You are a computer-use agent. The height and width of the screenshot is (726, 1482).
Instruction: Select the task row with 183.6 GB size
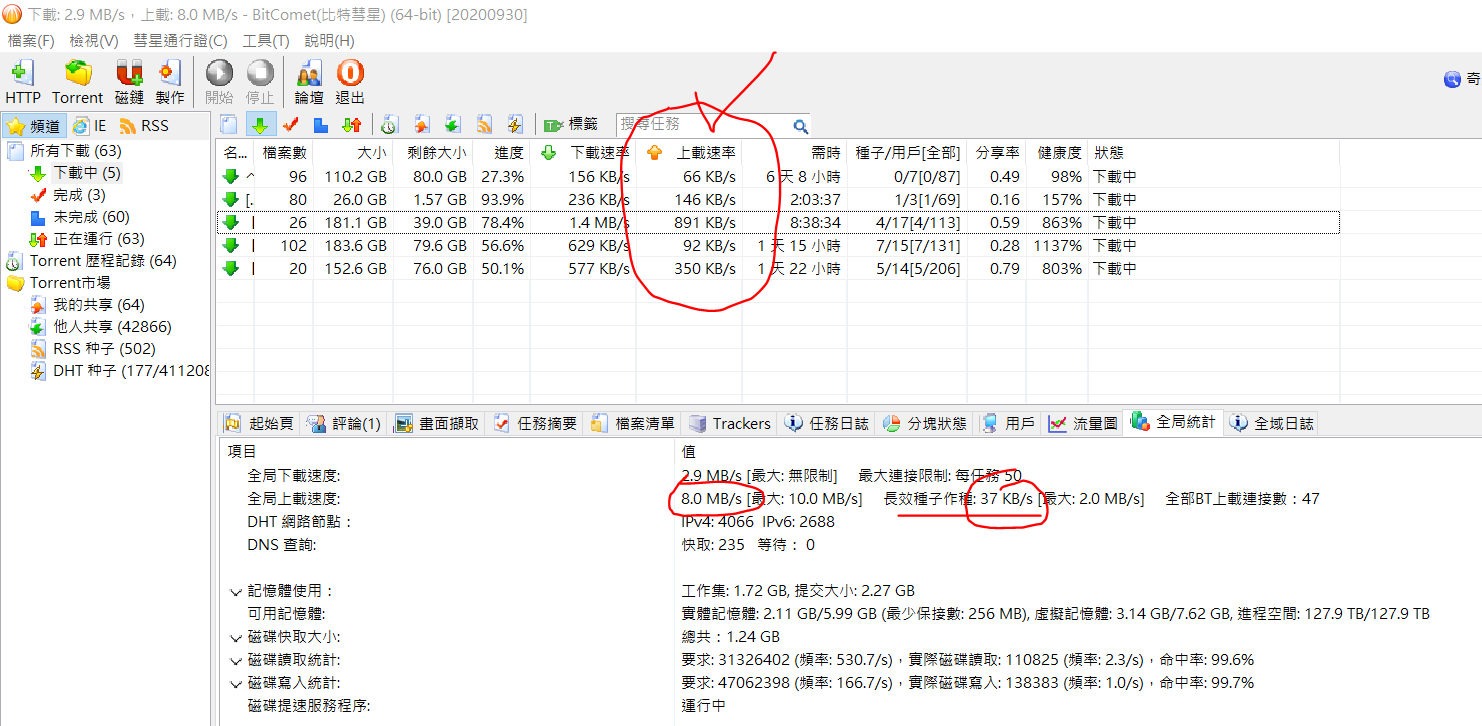[x=778, y=245]
